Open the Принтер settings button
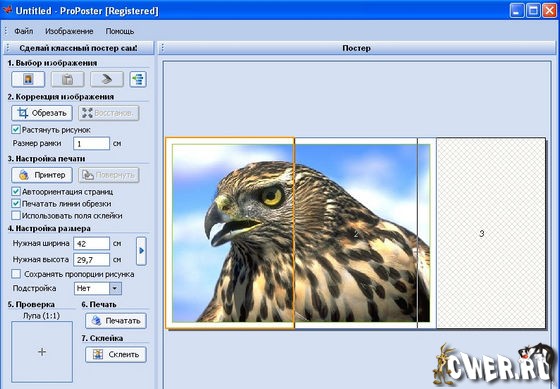Viewport: 560px width, 389px height. 42,175
